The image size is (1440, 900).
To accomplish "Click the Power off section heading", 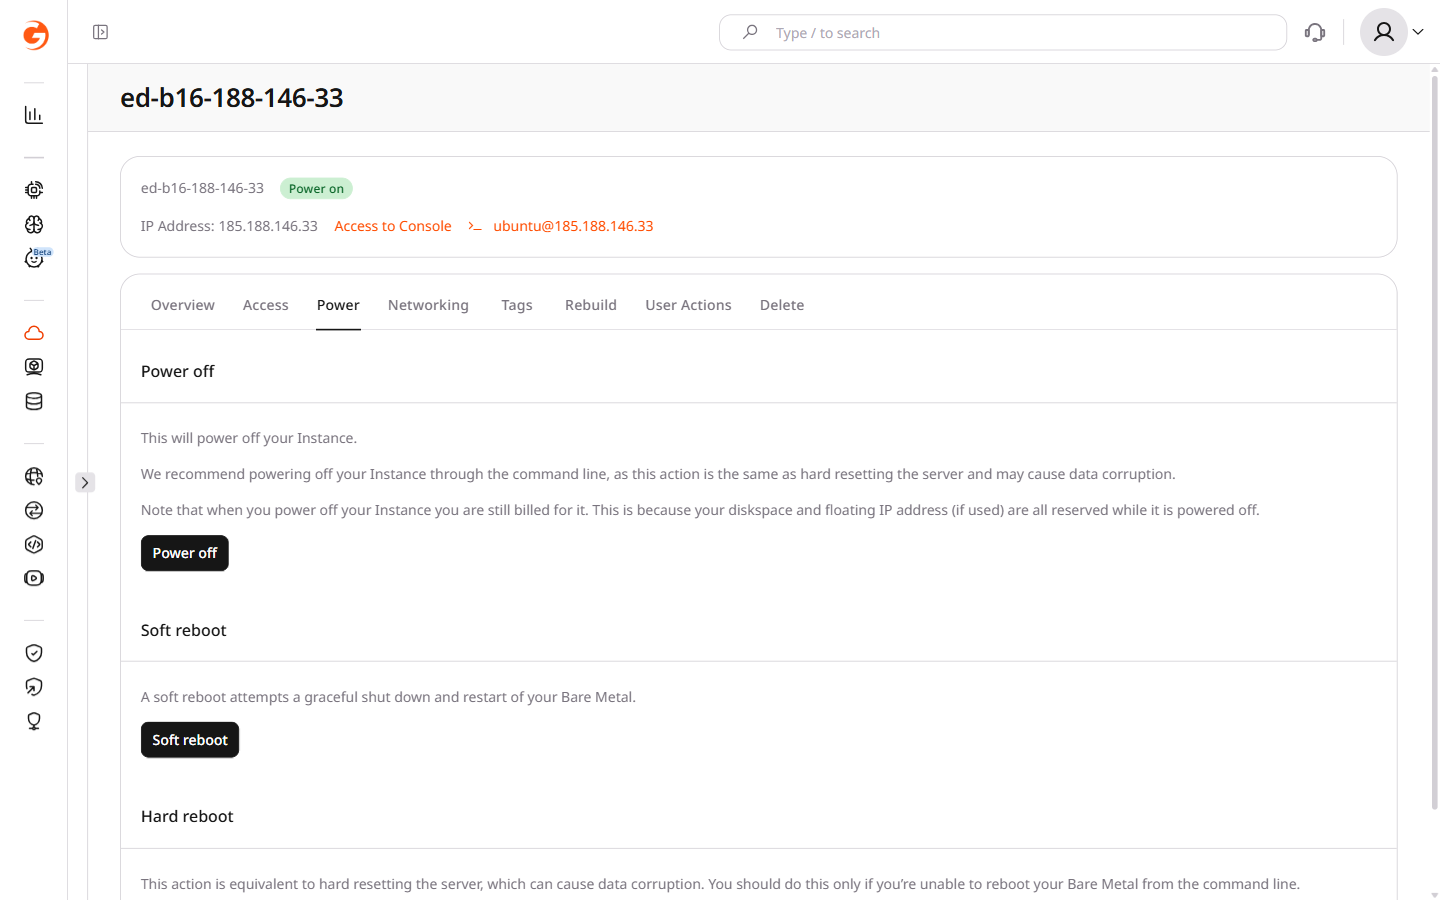I will point(178,371).
